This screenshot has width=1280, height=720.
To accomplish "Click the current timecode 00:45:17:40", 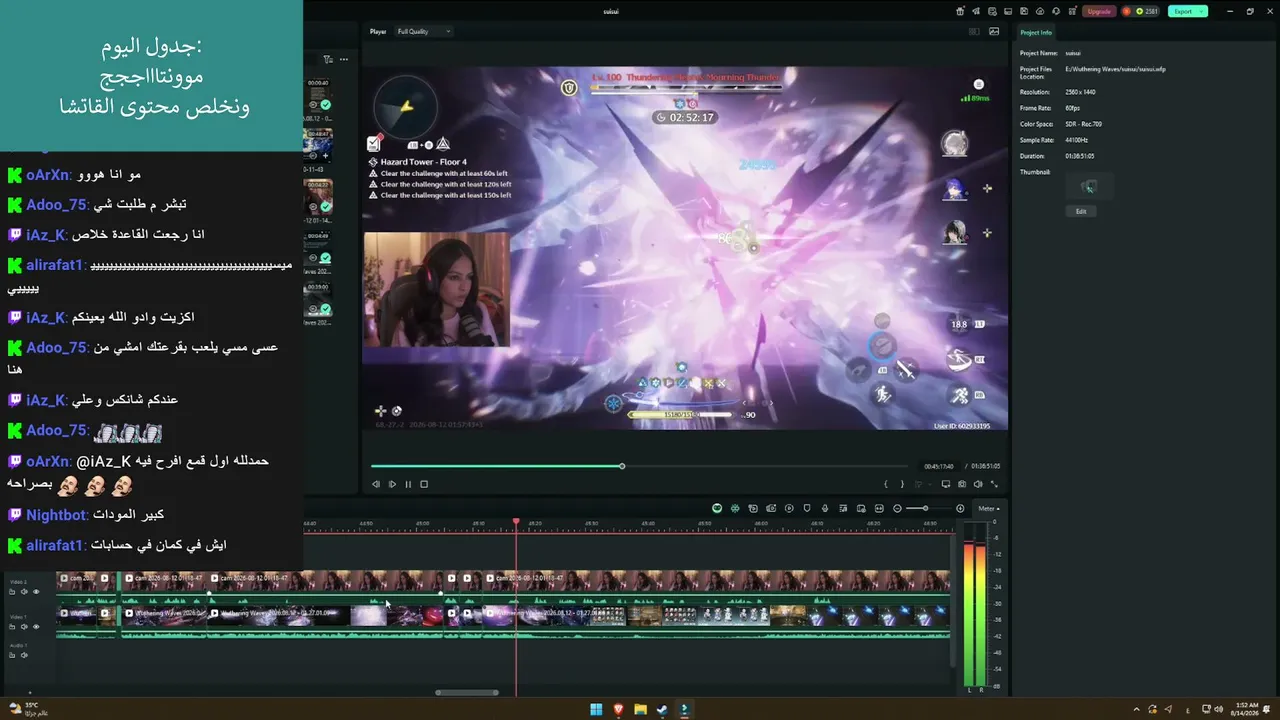I will [x=938, y=466].
